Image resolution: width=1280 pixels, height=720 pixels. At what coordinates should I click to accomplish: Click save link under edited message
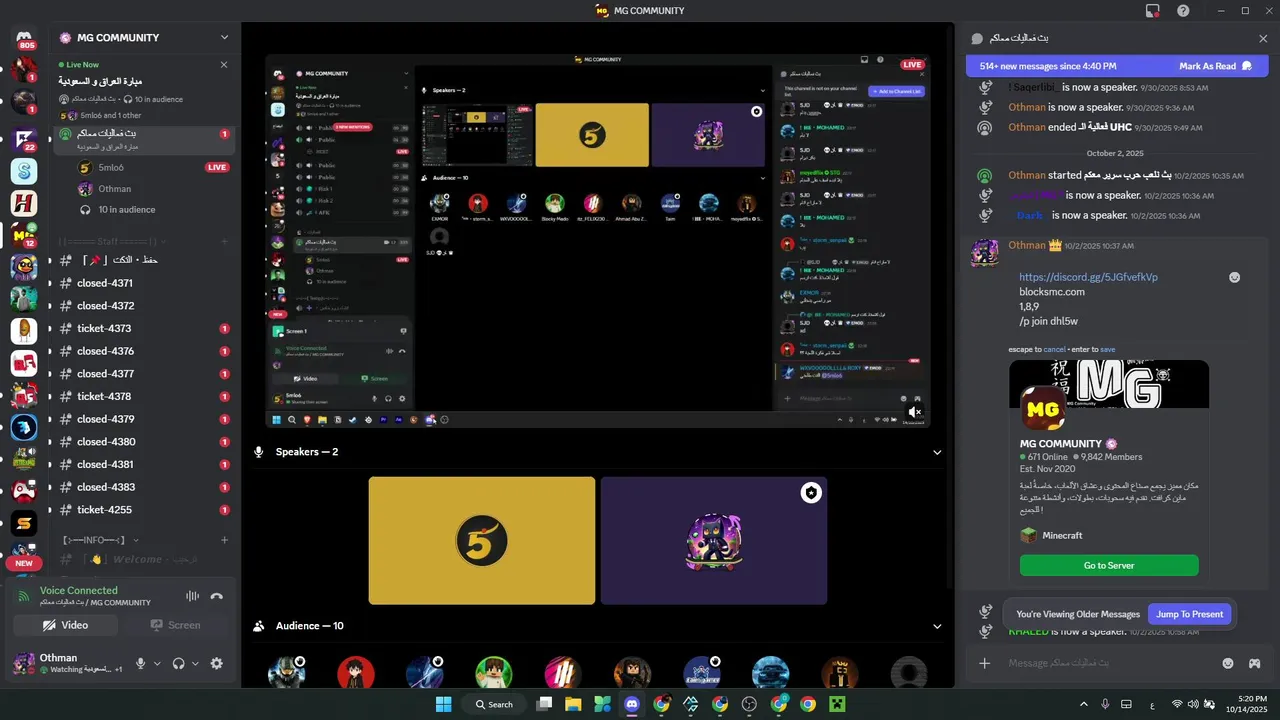[x=1107, y=349]
